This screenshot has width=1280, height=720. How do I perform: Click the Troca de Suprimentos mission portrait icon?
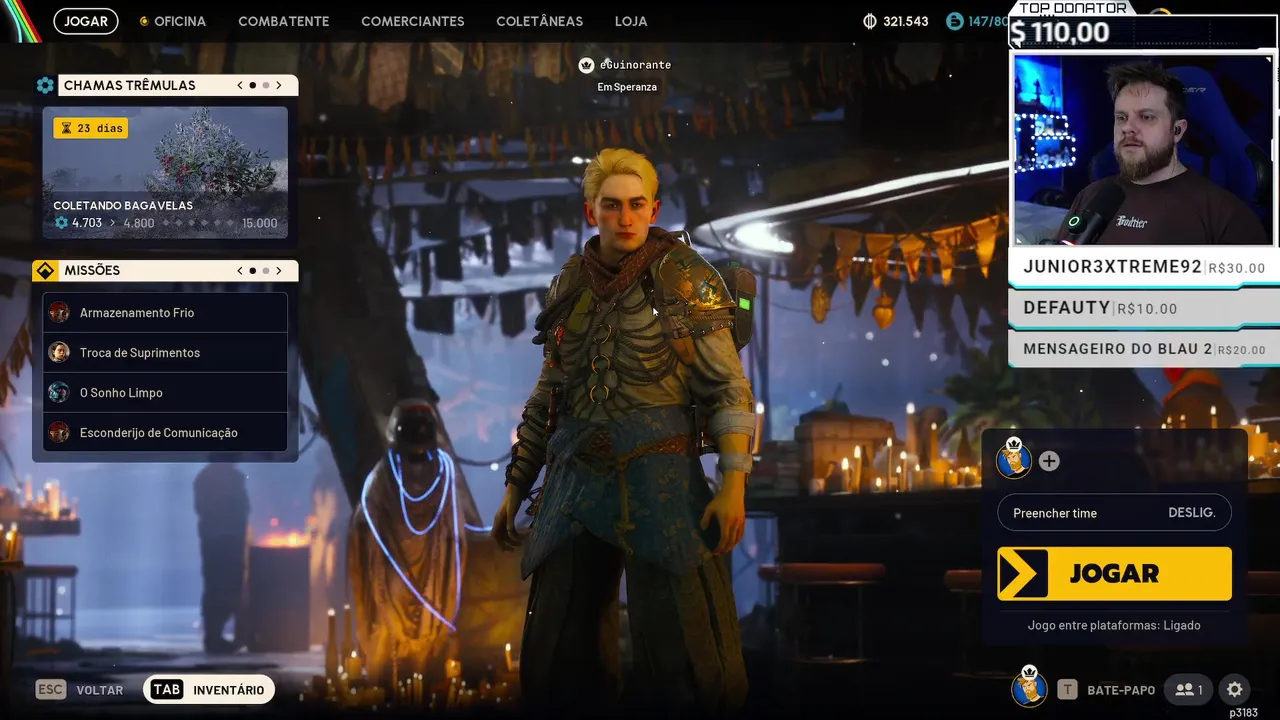pos(60,352)
